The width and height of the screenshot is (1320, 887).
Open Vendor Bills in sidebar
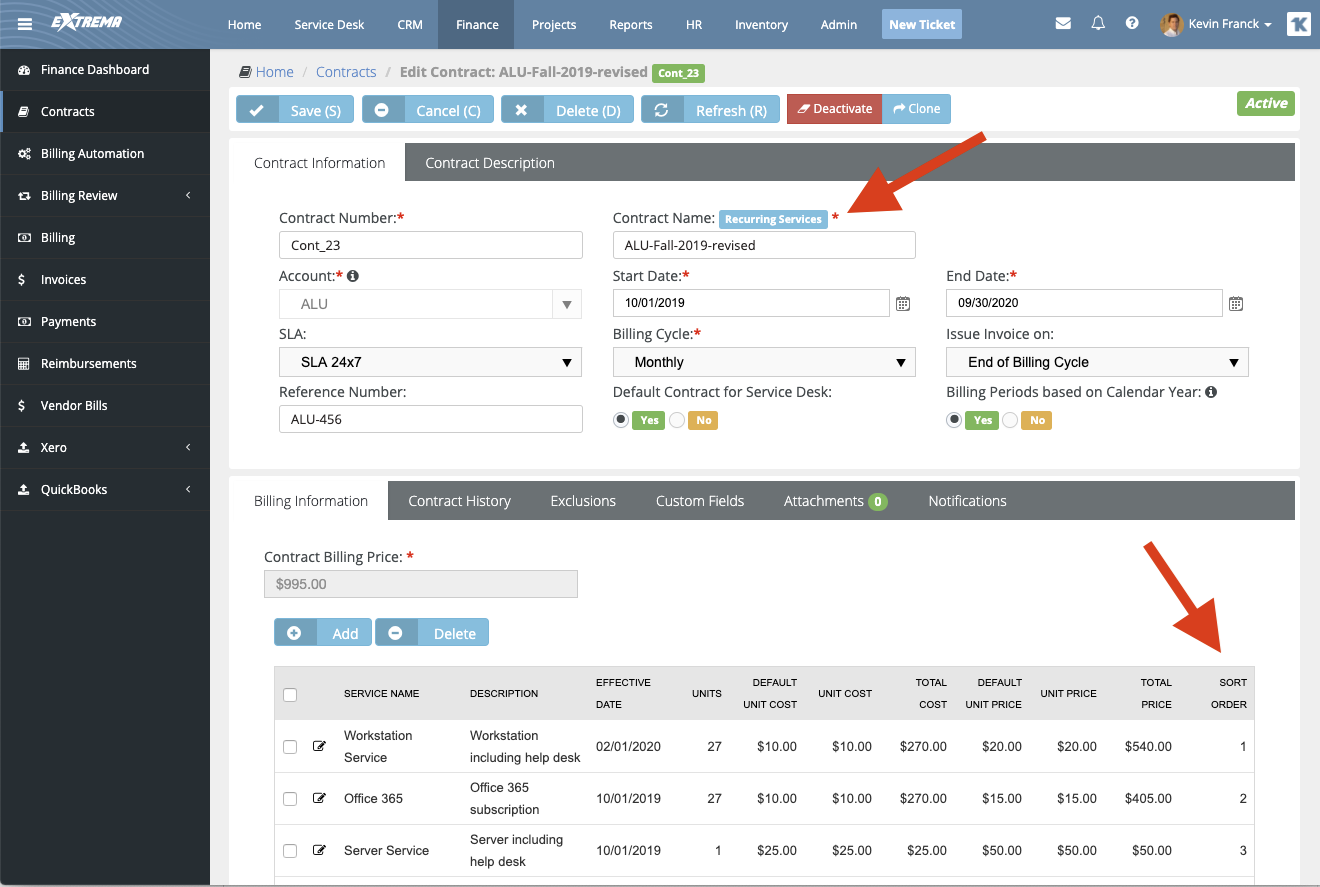tap(105, 406)
